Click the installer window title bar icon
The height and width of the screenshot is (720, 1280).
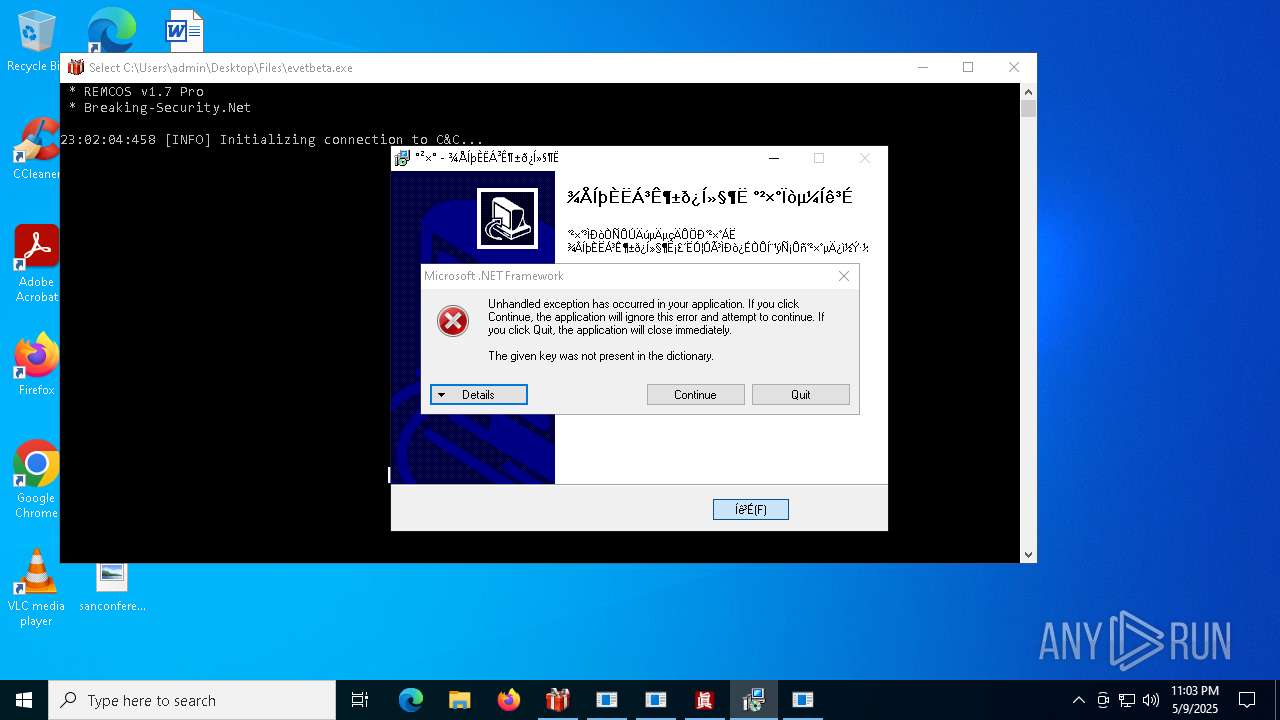pyautogui.click(x=402, y=158)
